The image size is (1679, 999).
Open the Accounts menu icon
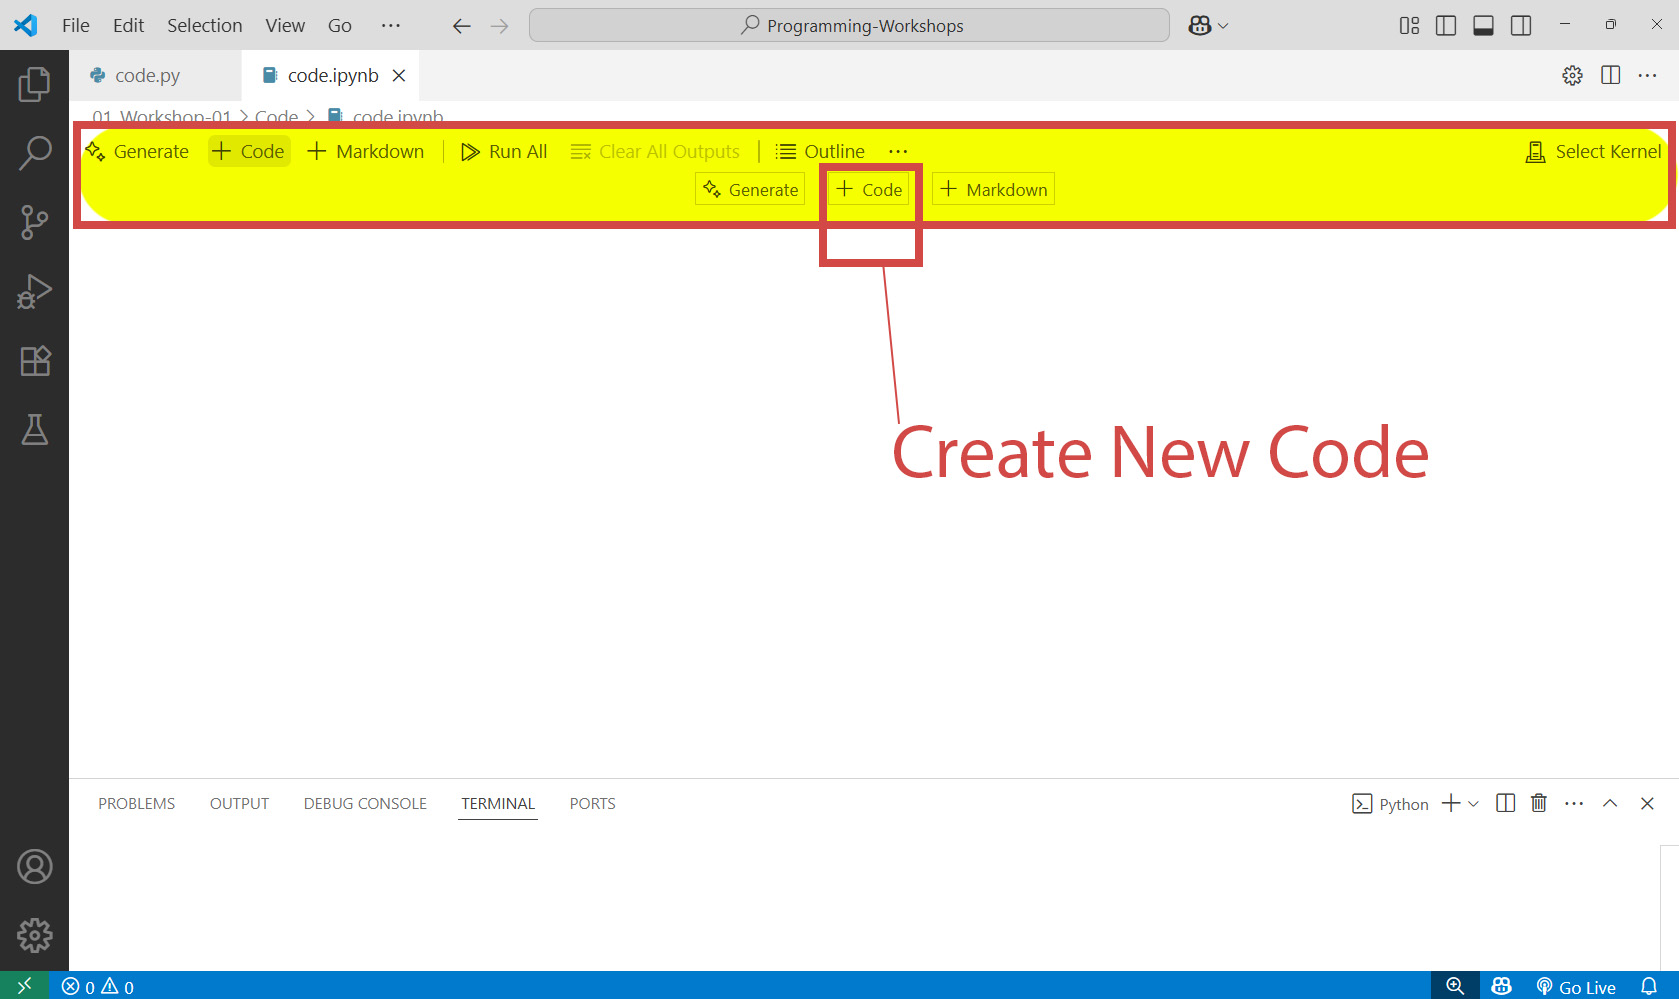(x=34, y=866)
